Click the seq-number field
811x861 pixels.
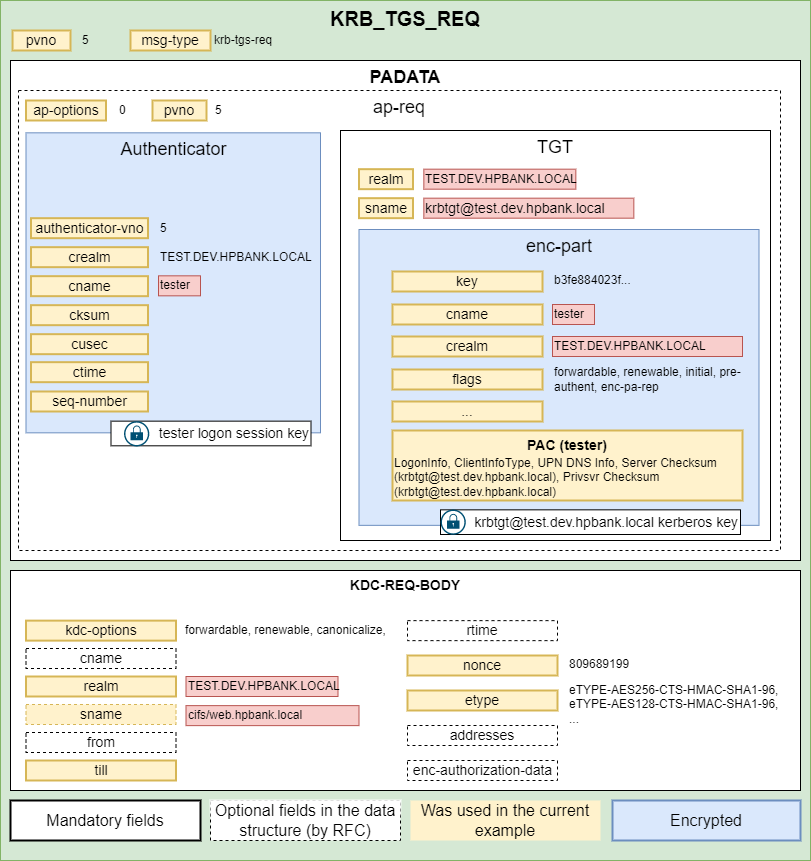pyautogui.click(x=90, y=401)
